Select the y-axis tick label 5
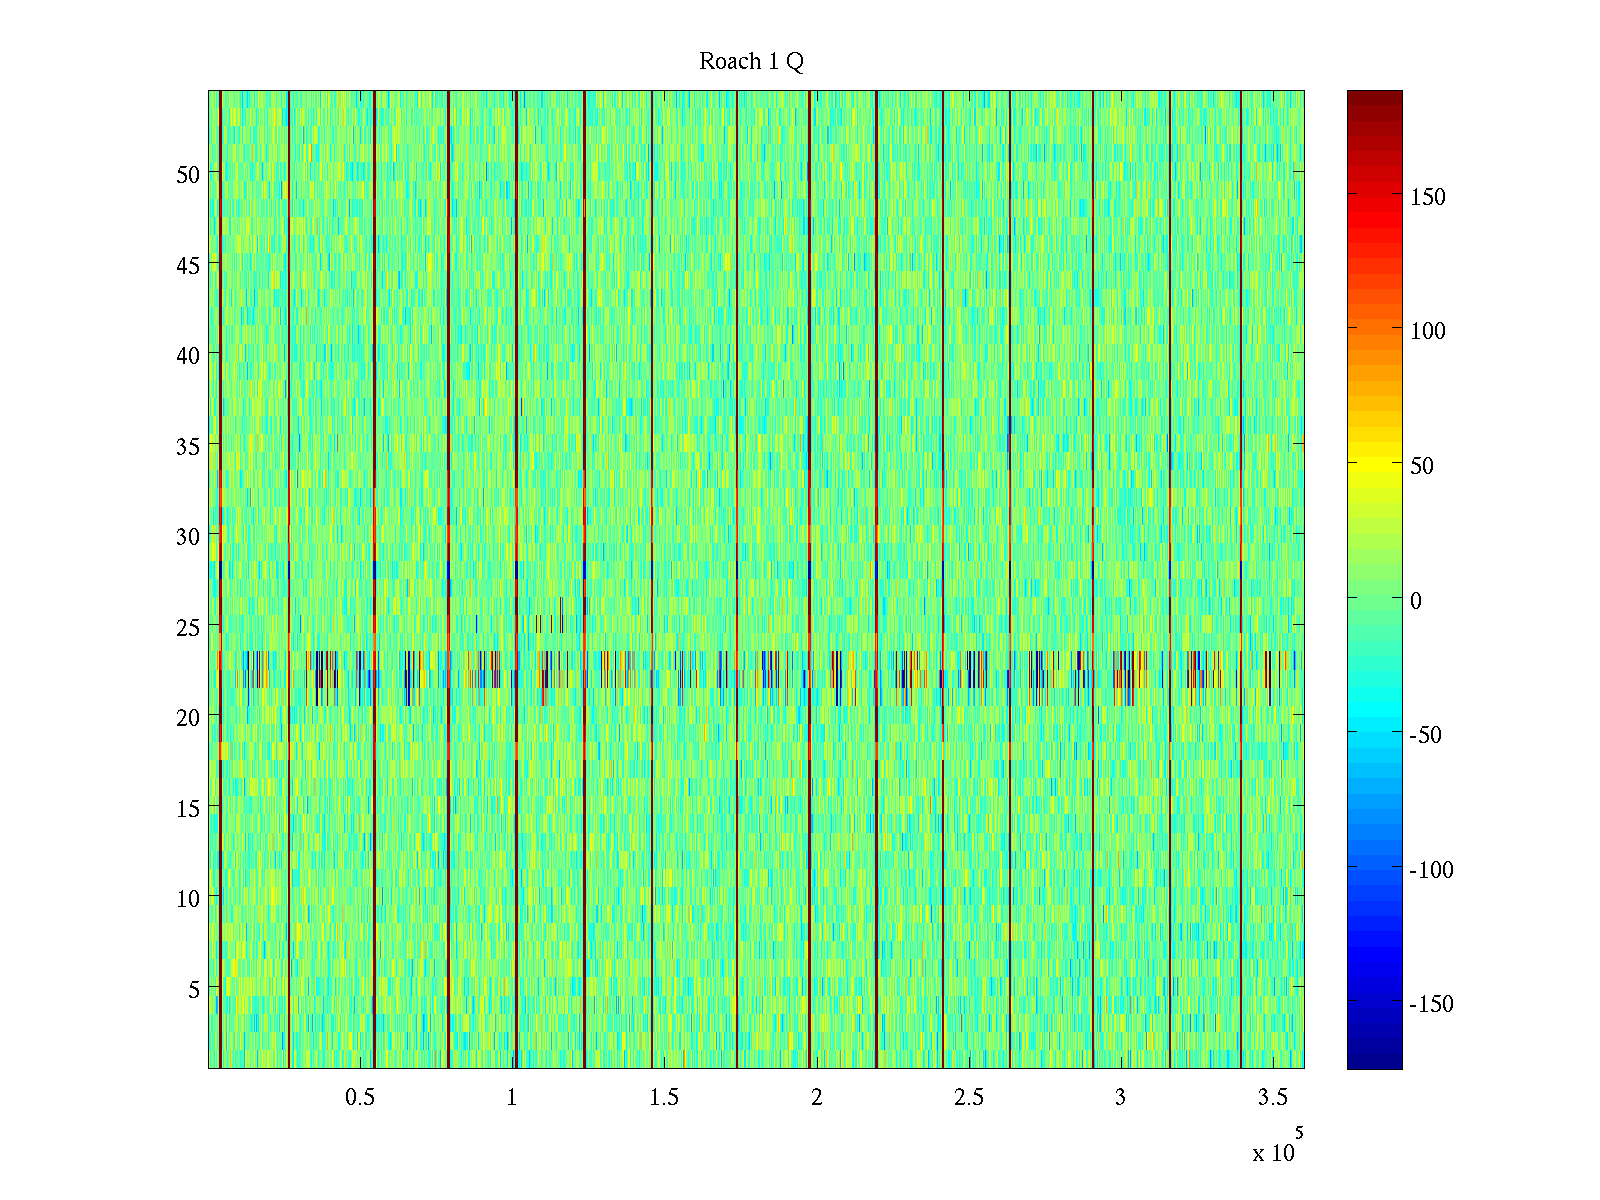 click(x=194, y=989)
